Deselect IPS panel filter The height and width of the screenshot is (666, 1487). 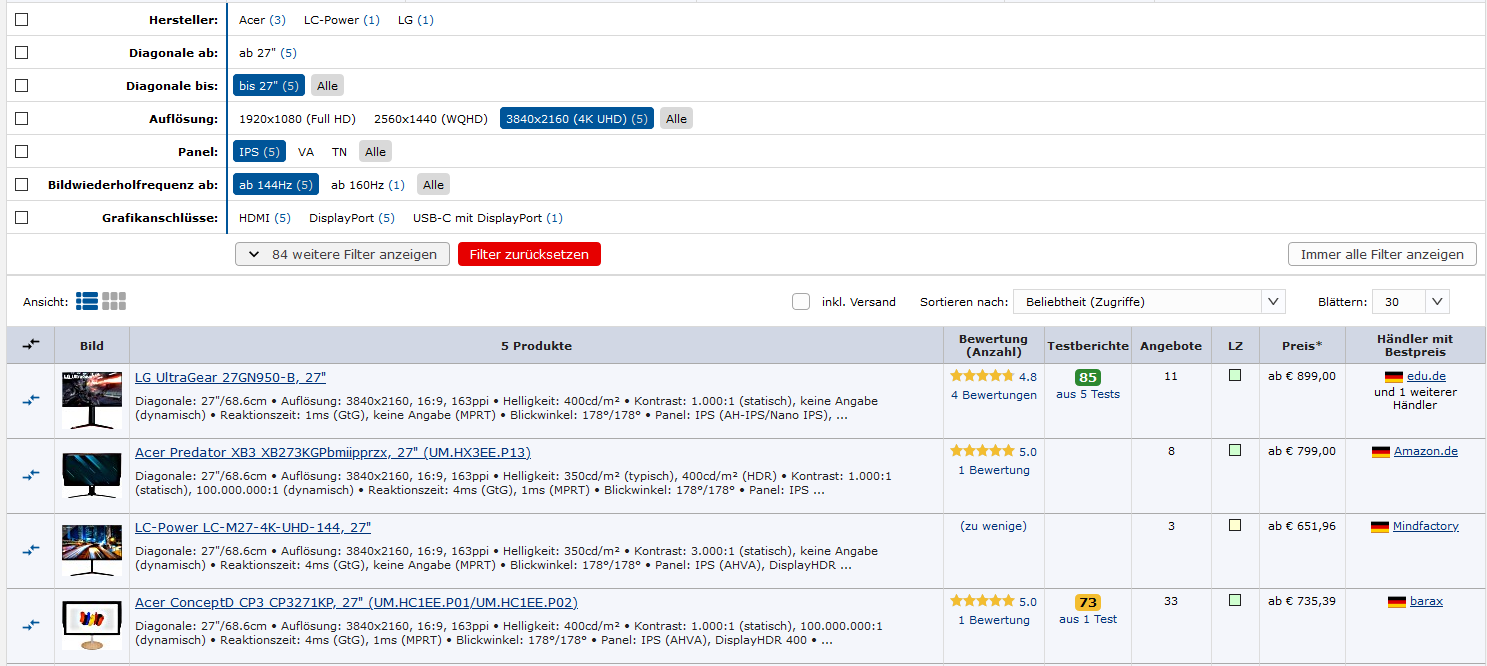[x=259, y=152]
